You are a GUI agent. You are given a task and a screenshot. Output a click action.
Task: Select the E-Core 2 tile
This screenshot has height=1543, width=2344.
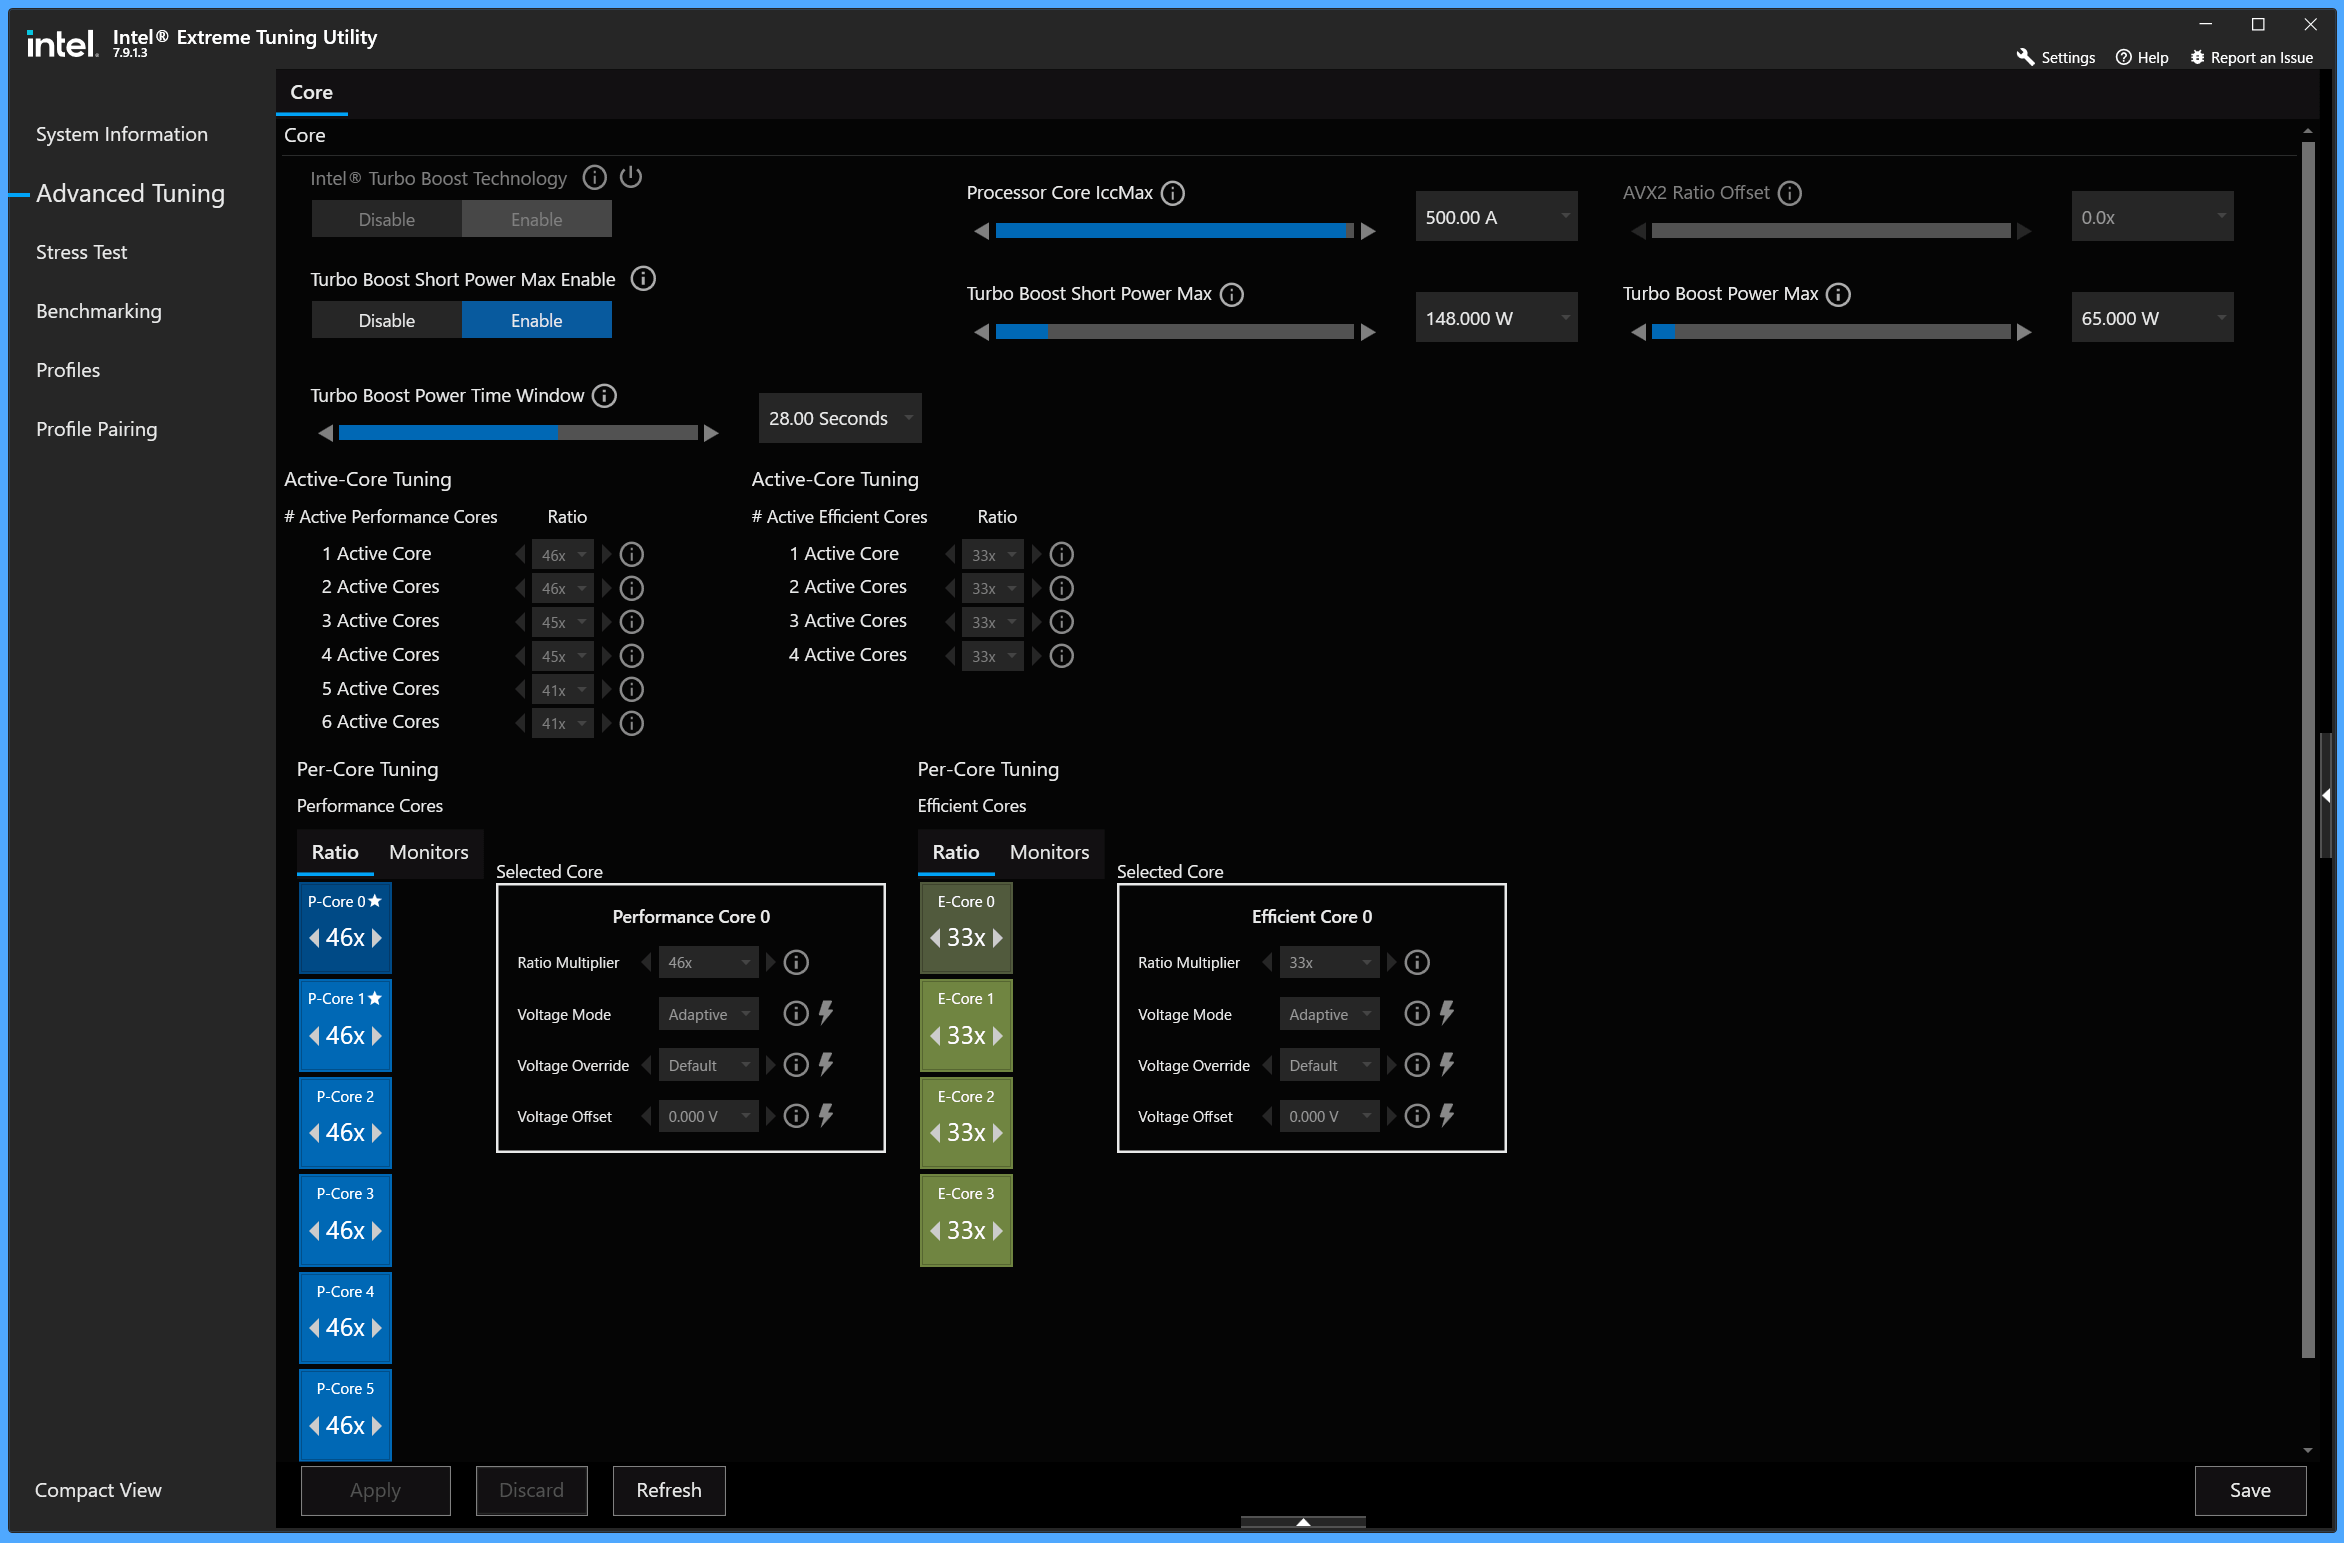[x=966, y=1122]
